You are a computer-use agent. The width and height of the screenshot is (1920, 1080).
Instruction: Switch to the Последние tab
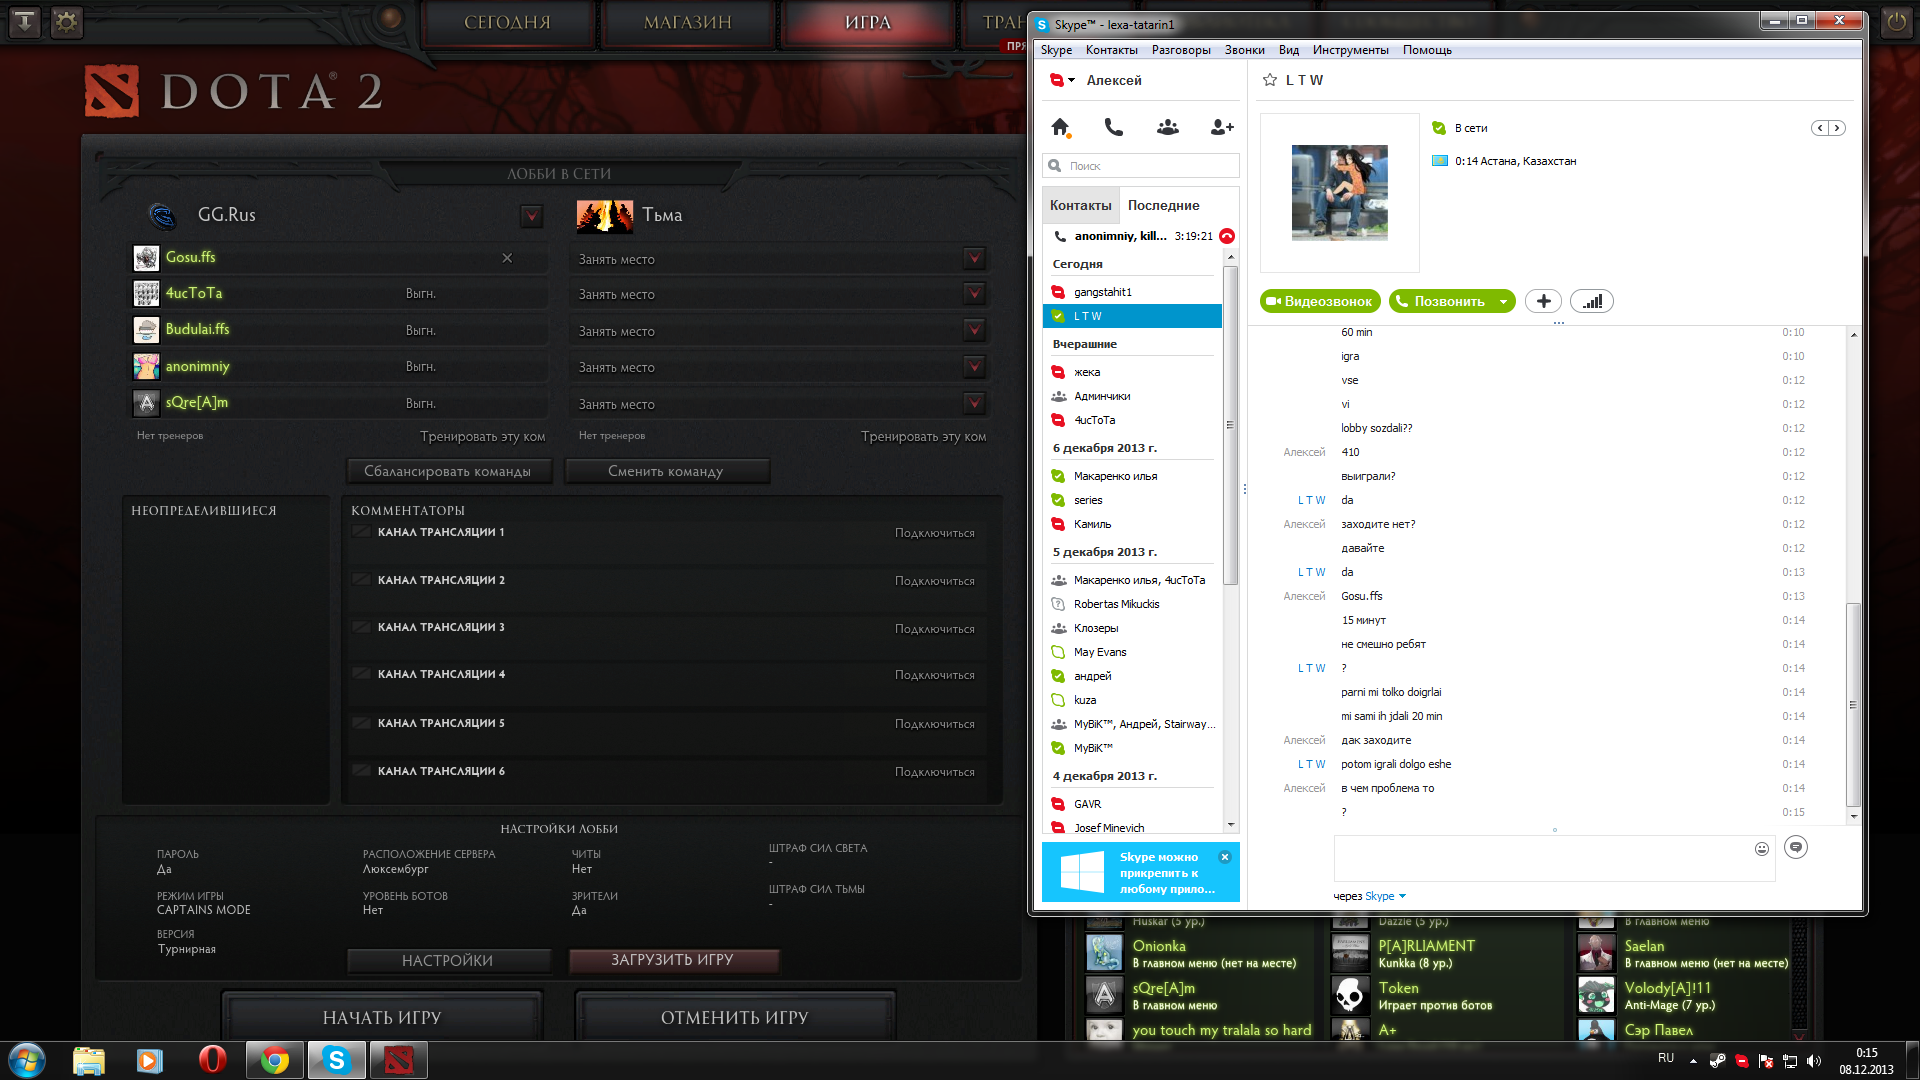pos(1163,205)
